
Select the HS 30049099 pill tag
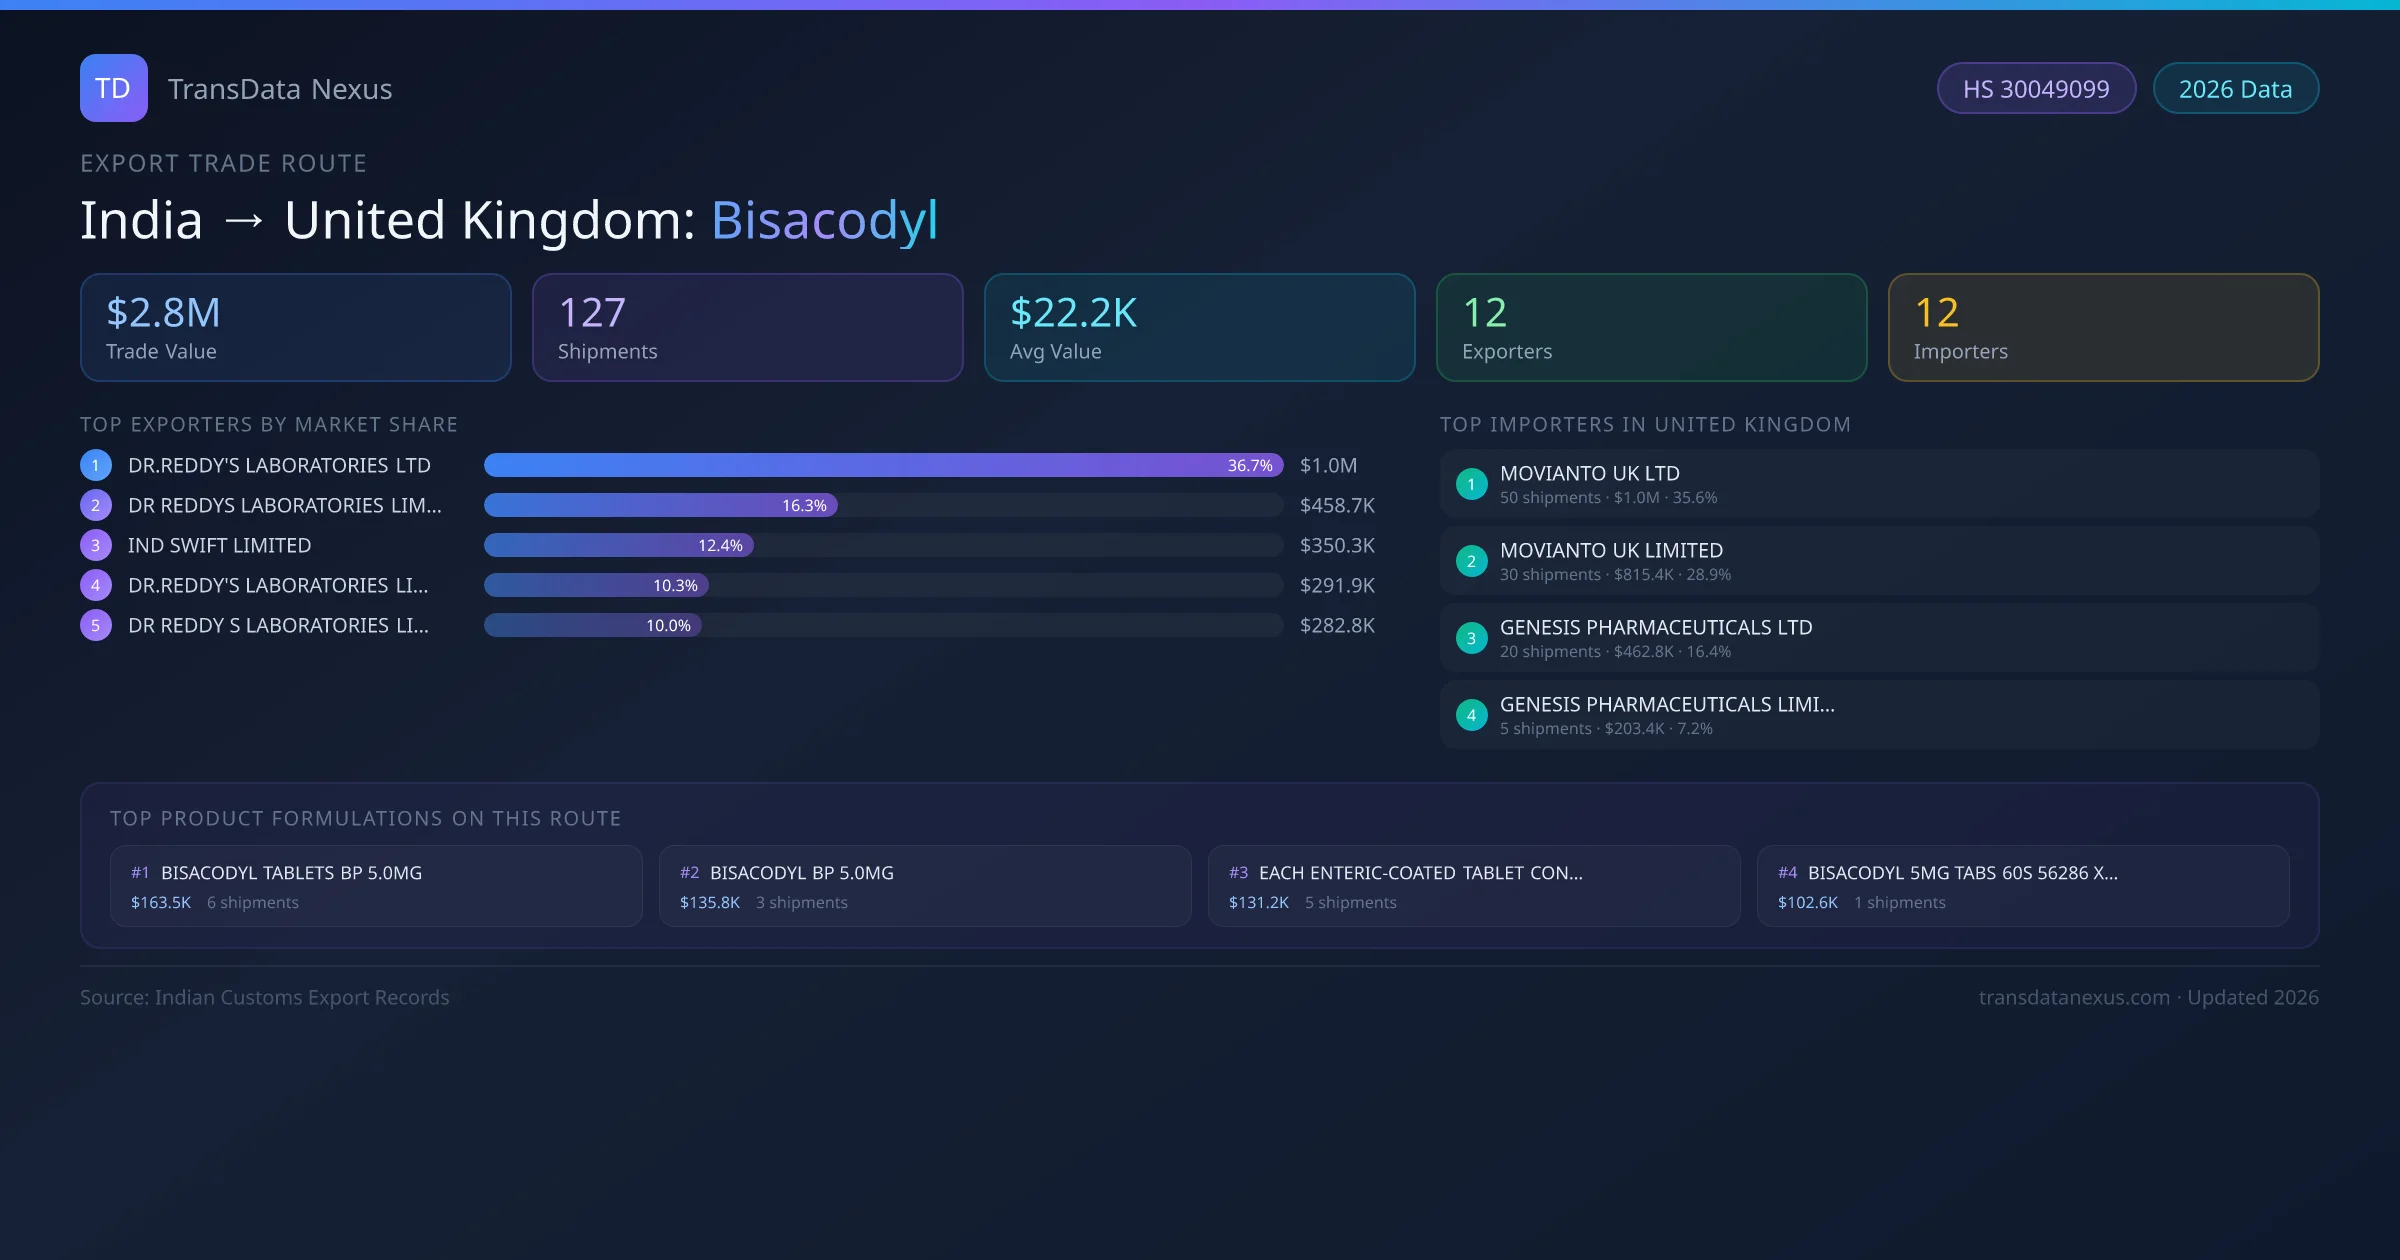[2036, 89]
